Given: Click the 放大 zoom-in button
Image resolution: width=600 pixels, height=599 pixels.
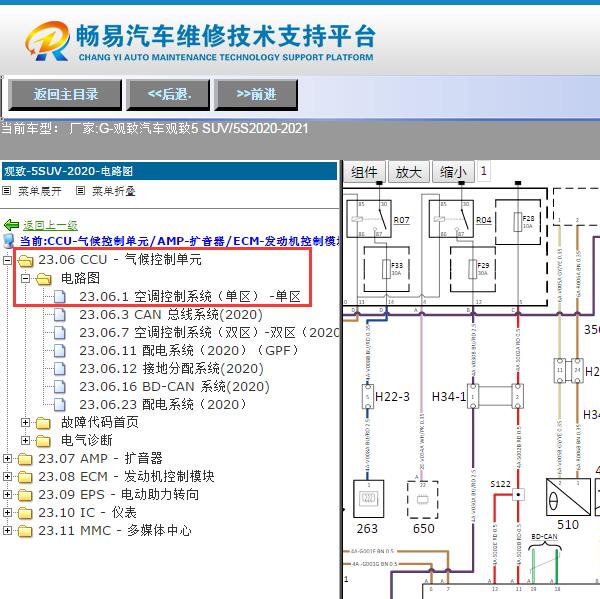Looking at the screenshot, I should [x=409, y=172].
